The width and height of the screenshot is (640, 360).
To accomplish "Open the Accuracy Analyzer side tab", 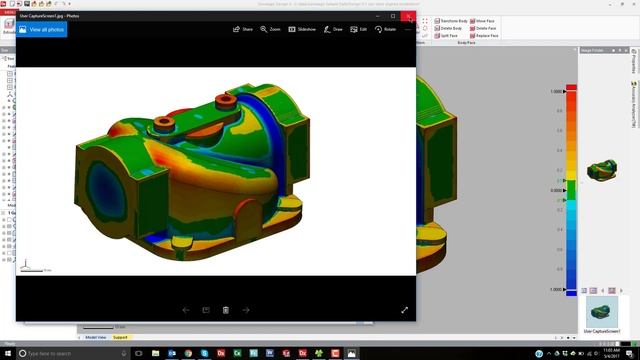I will pos(633,104).
